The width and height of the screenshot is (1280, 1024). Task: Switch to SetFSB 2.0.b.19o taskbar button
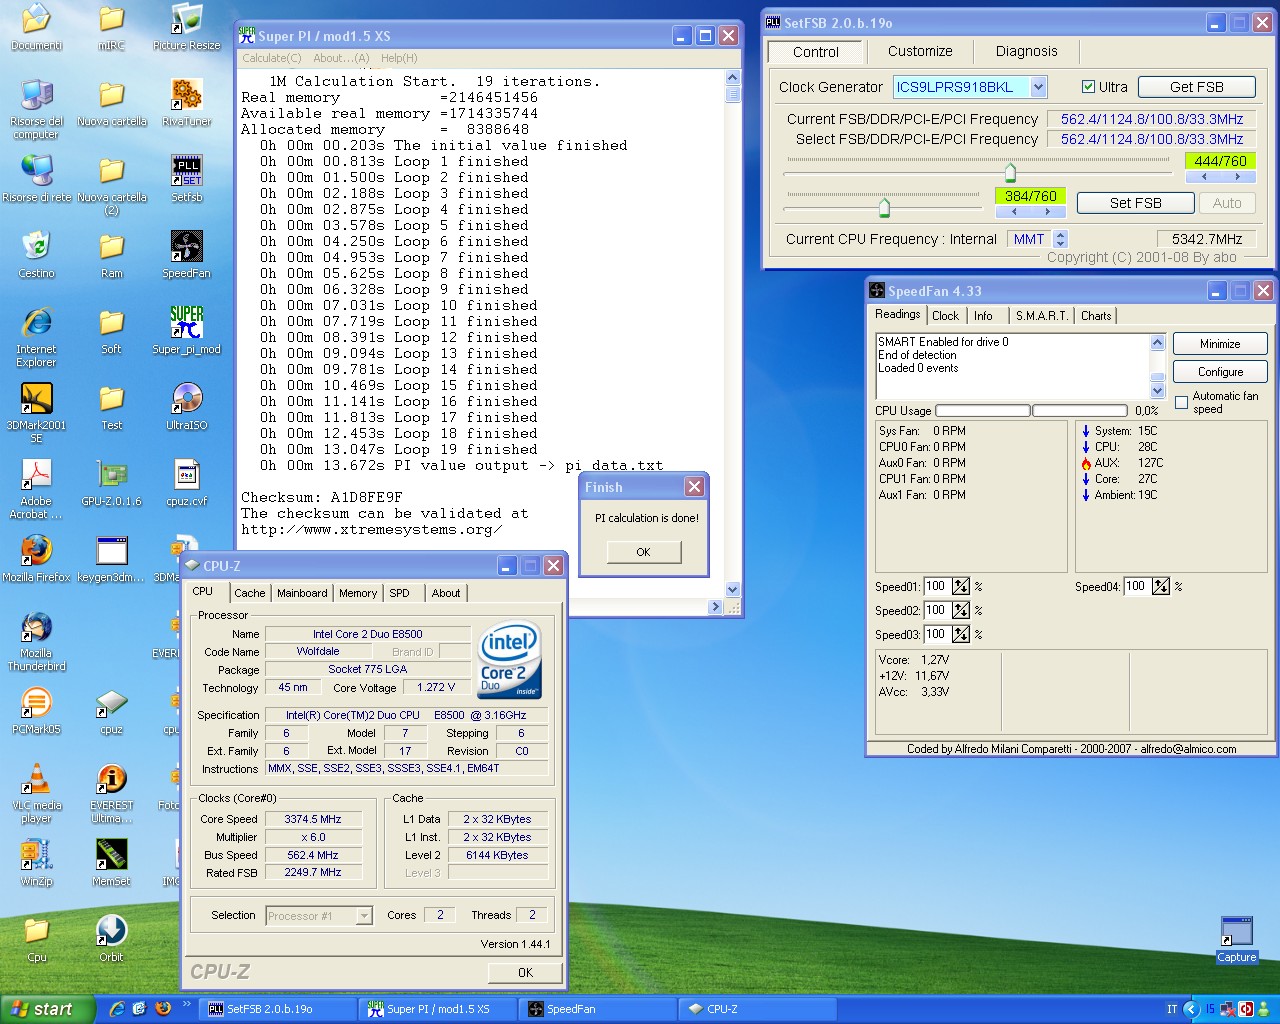pos(278,1009)
